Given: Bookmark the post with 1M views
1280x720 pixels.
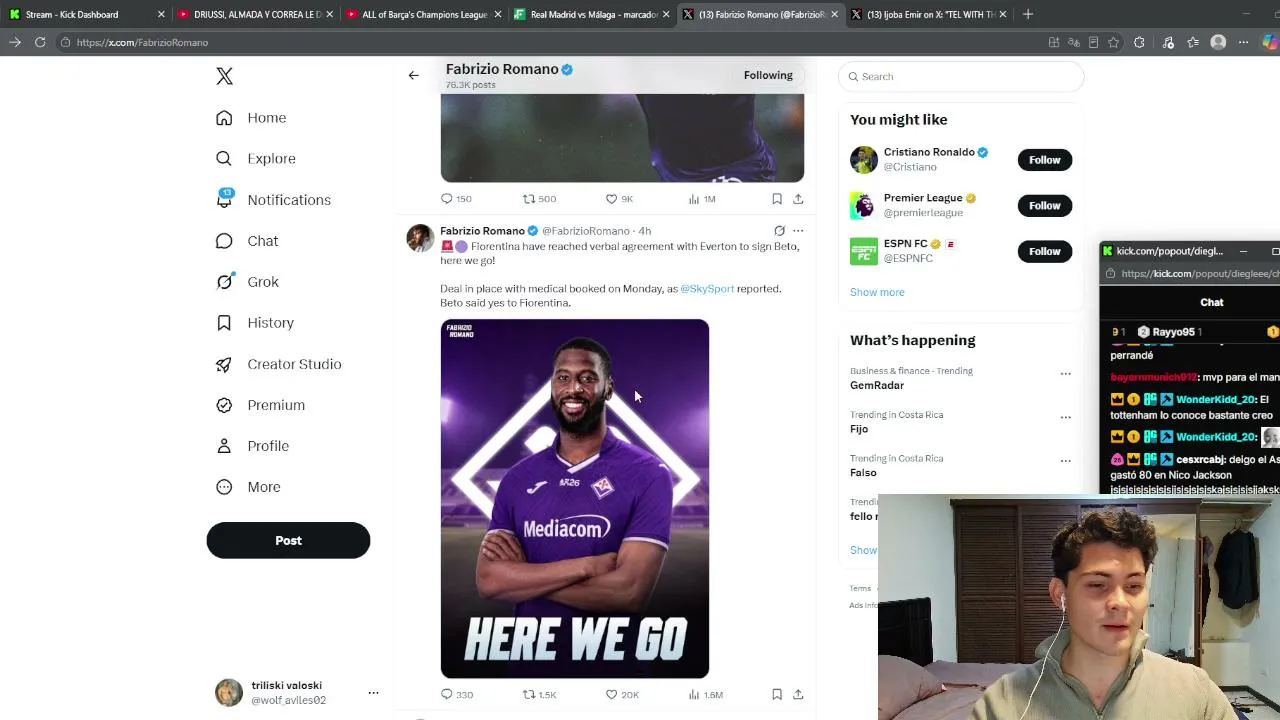Looking at the screenshot, I should pos(776,199).
